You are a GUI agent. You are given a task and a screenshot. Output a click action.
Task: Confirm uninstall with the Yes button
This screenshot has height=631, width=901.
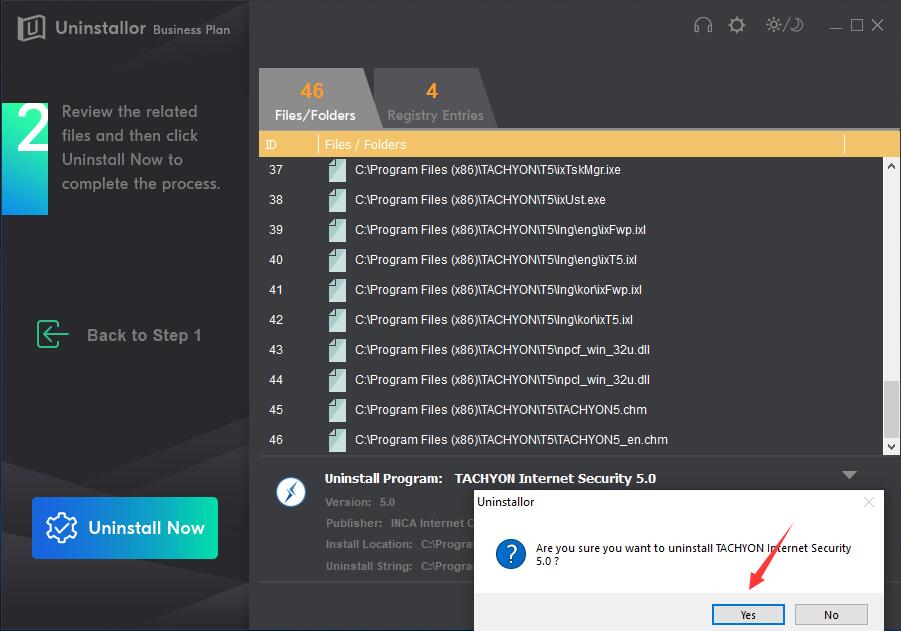tap(748, 614)
